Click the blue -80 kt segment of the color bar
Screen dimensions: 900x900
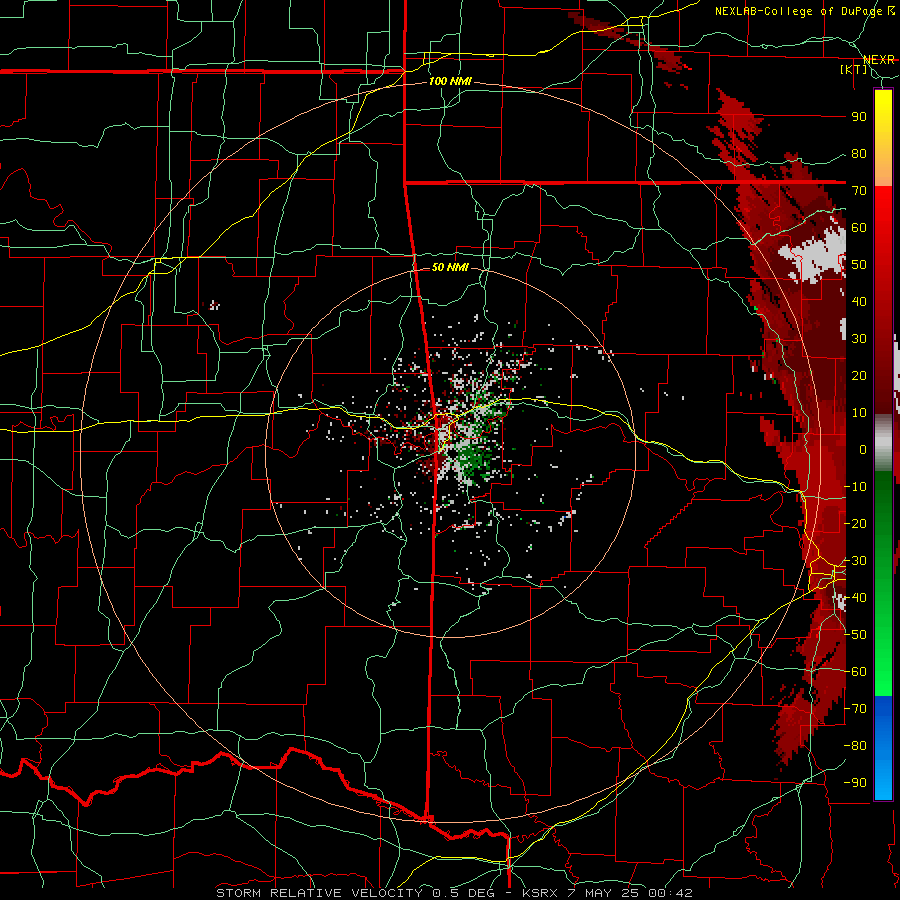pyautogui.click(x=883, y=745)
